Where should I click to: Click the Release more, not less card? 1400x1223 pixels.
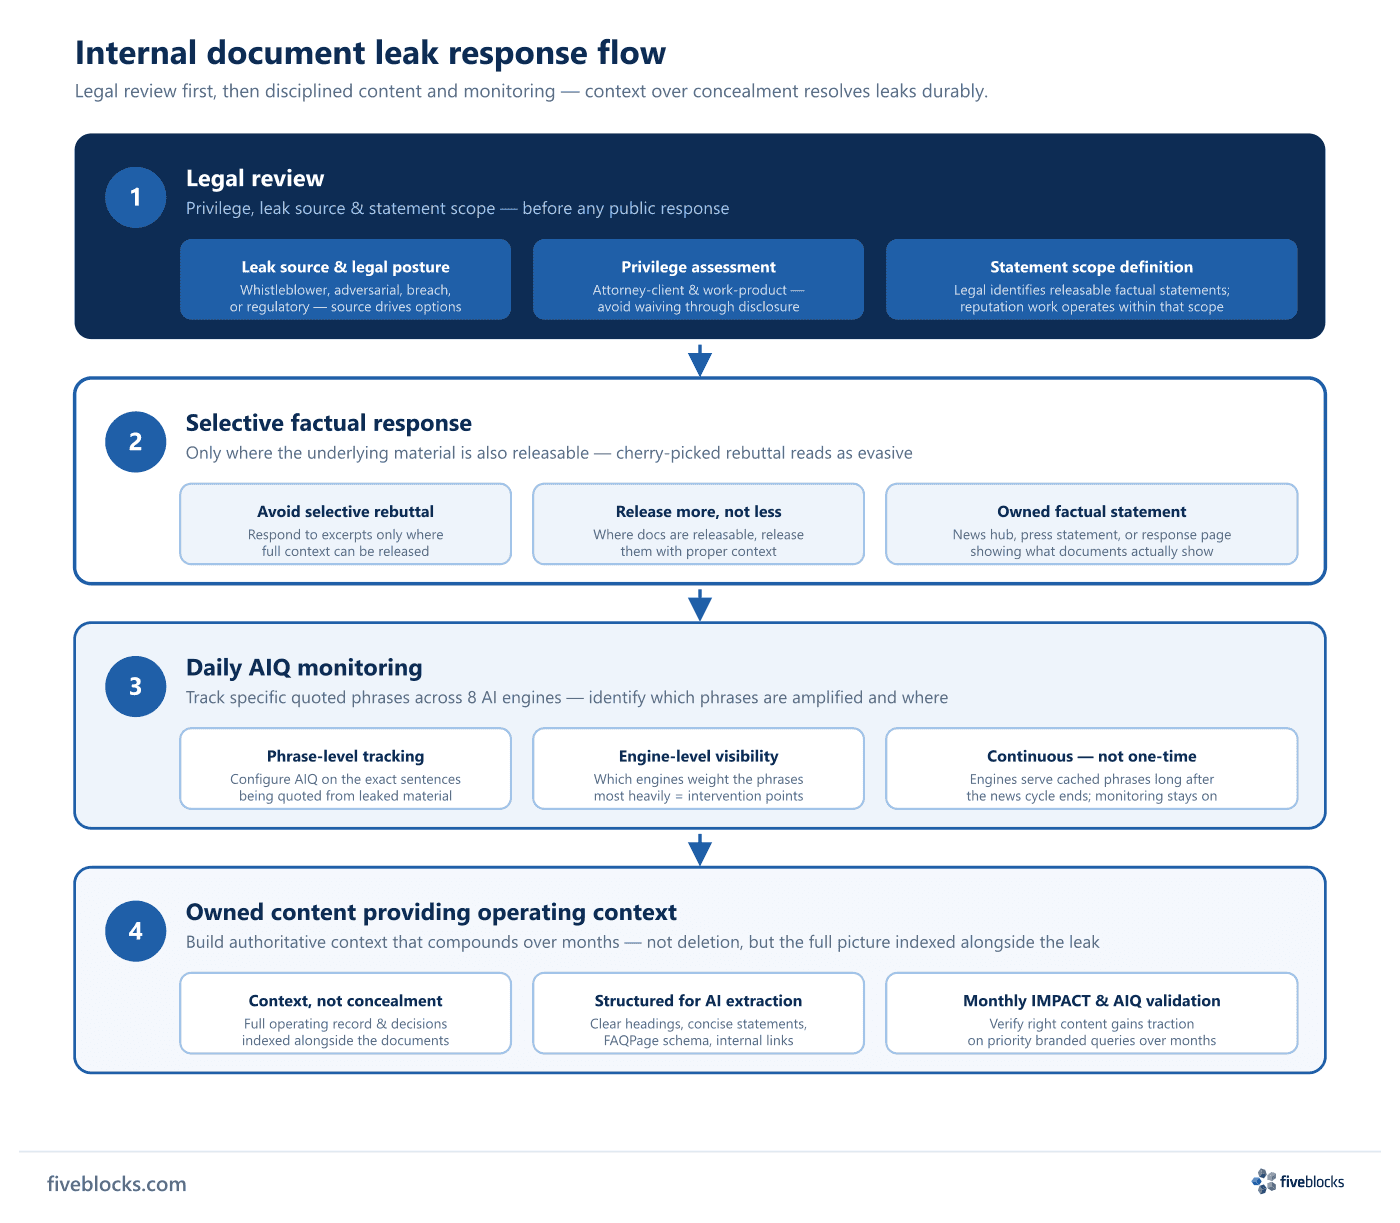698,524
